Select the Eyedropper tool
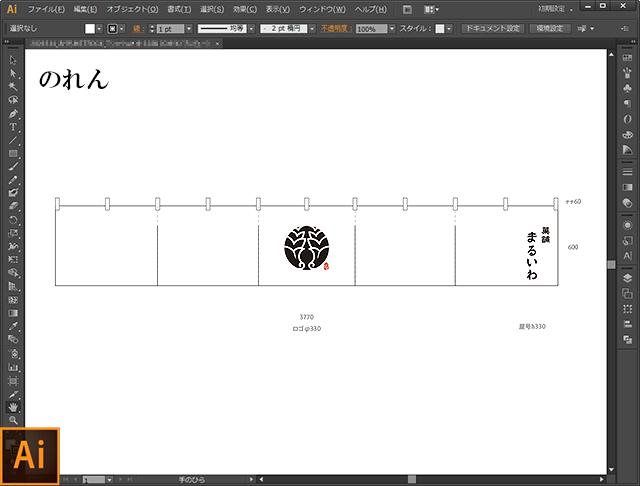 coord(13,326)
